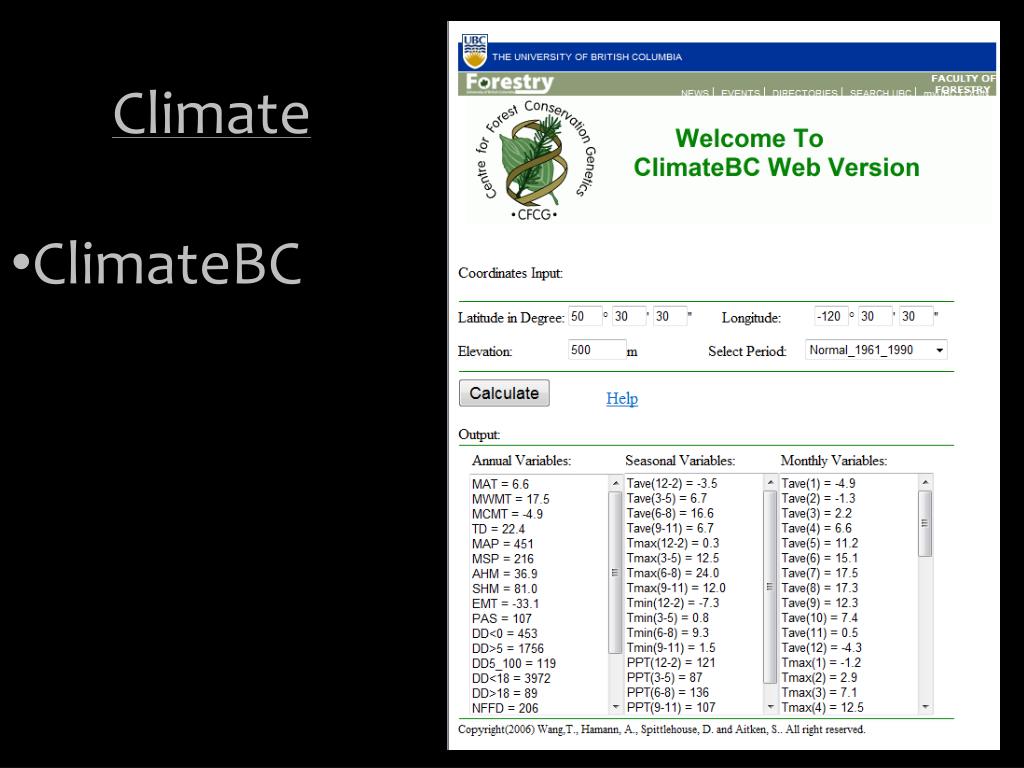Select the 'PPT(3-5) = 87' row

[664, 677]
